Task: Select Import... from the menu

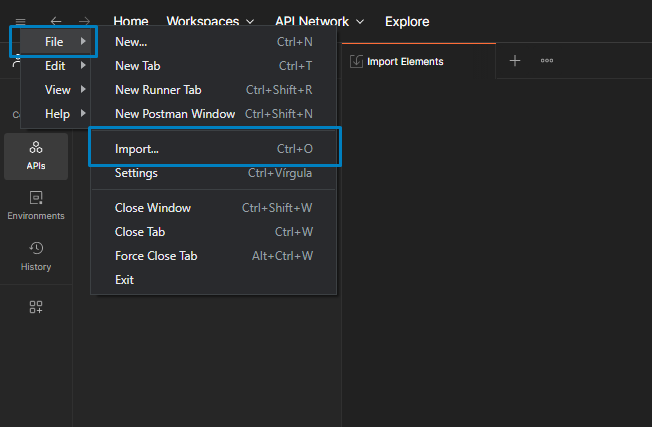Action: [x=213, y=149]
